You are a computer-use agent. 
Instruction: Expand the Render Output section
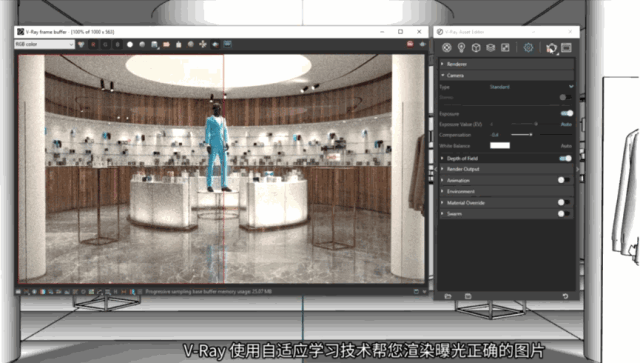(x=507, y=169)
